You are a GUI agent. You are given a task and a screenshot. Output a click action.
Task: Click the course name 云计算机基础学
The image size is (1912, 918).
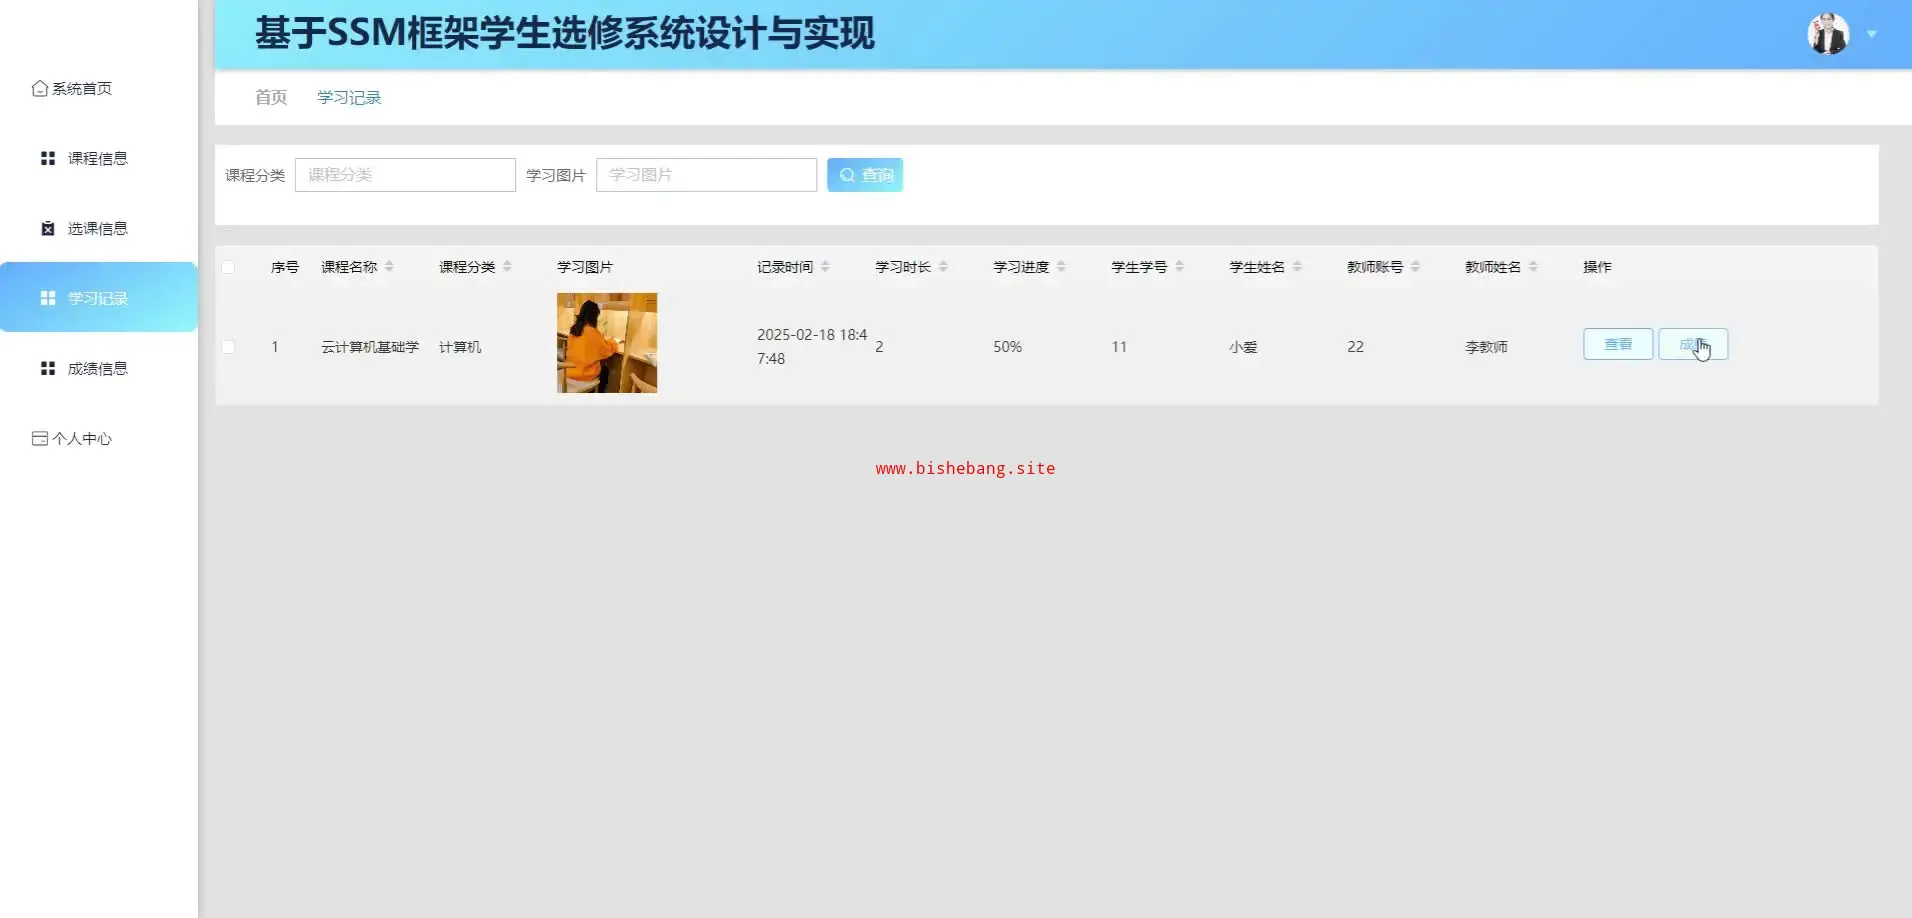pos(370,347)
